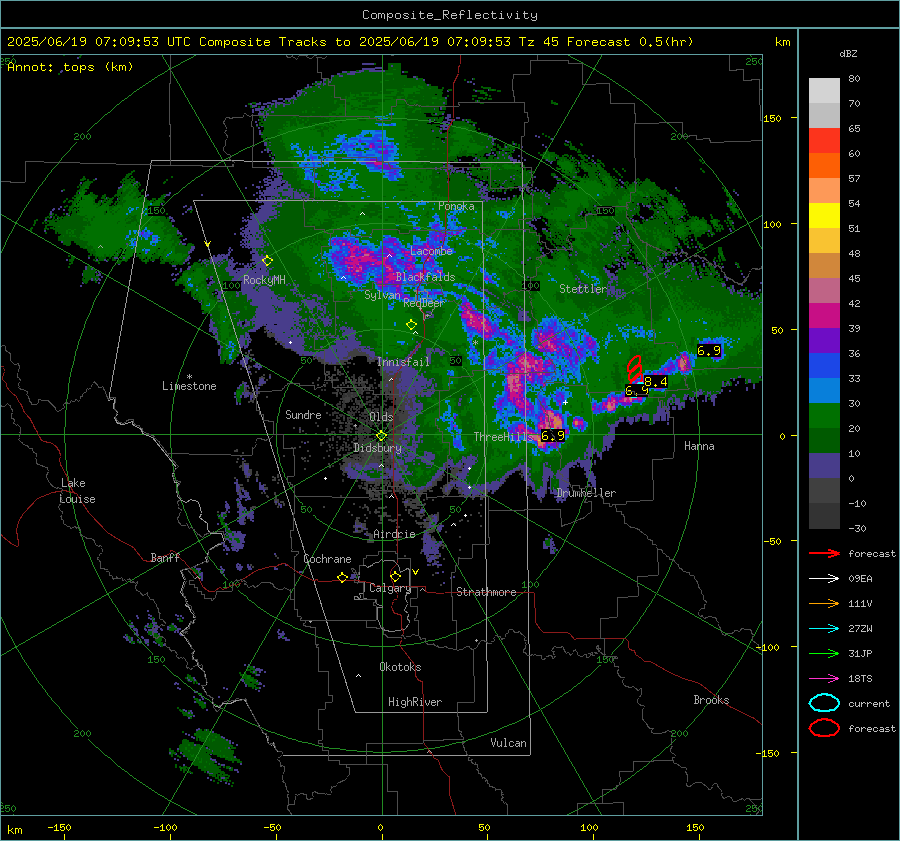Click the Hanna label
900x841 pixels.
click(699, 446)
